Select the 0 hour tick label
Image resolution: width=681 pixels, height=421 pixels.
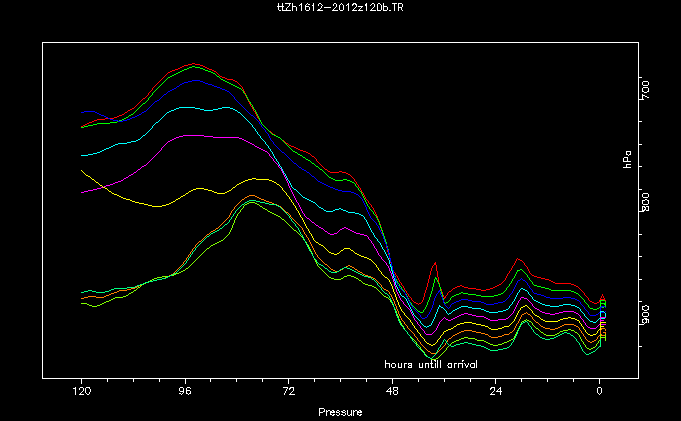(599, 391)
